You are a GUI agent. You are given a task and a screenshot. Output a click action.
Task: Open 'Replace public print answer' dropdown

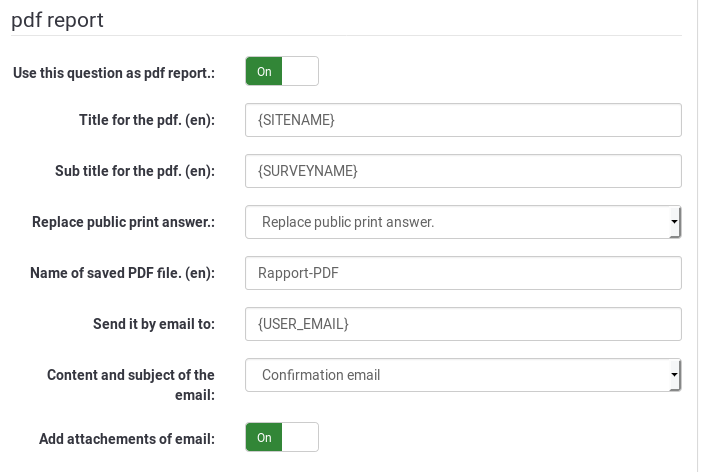click(455, 222)
